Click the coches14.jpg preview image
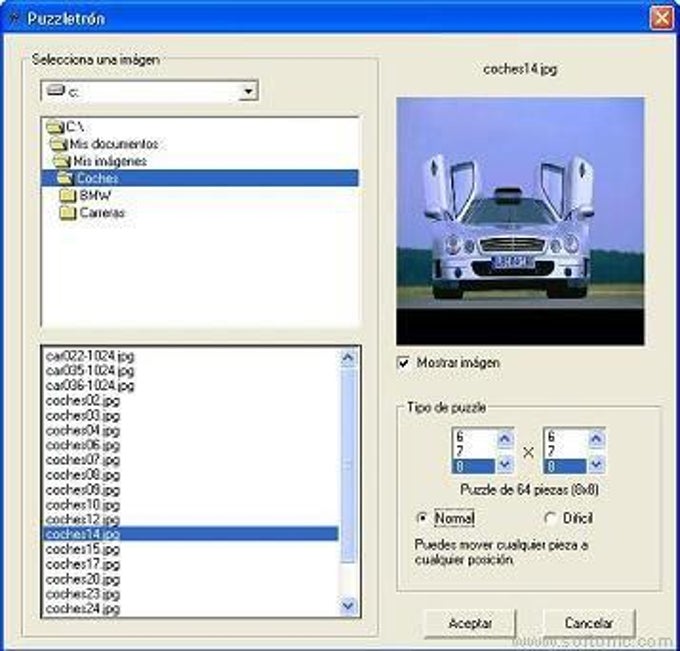This screenshot has height=651, width=680. pos(520,221)
